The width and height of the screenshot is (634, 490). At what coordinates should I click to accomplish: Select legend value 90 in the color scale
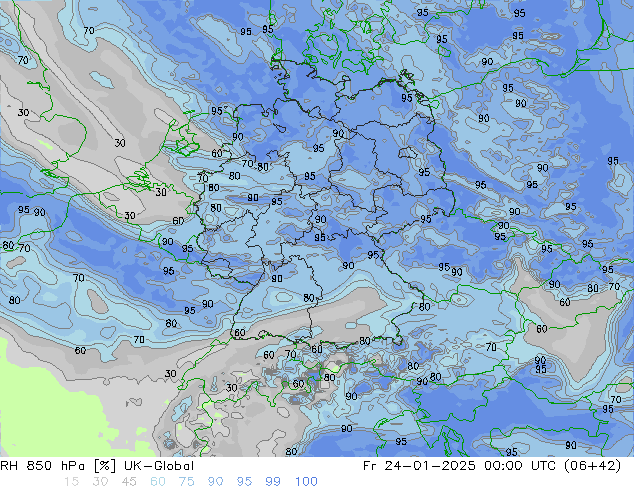pyautogui.click(x=215, y=482)
